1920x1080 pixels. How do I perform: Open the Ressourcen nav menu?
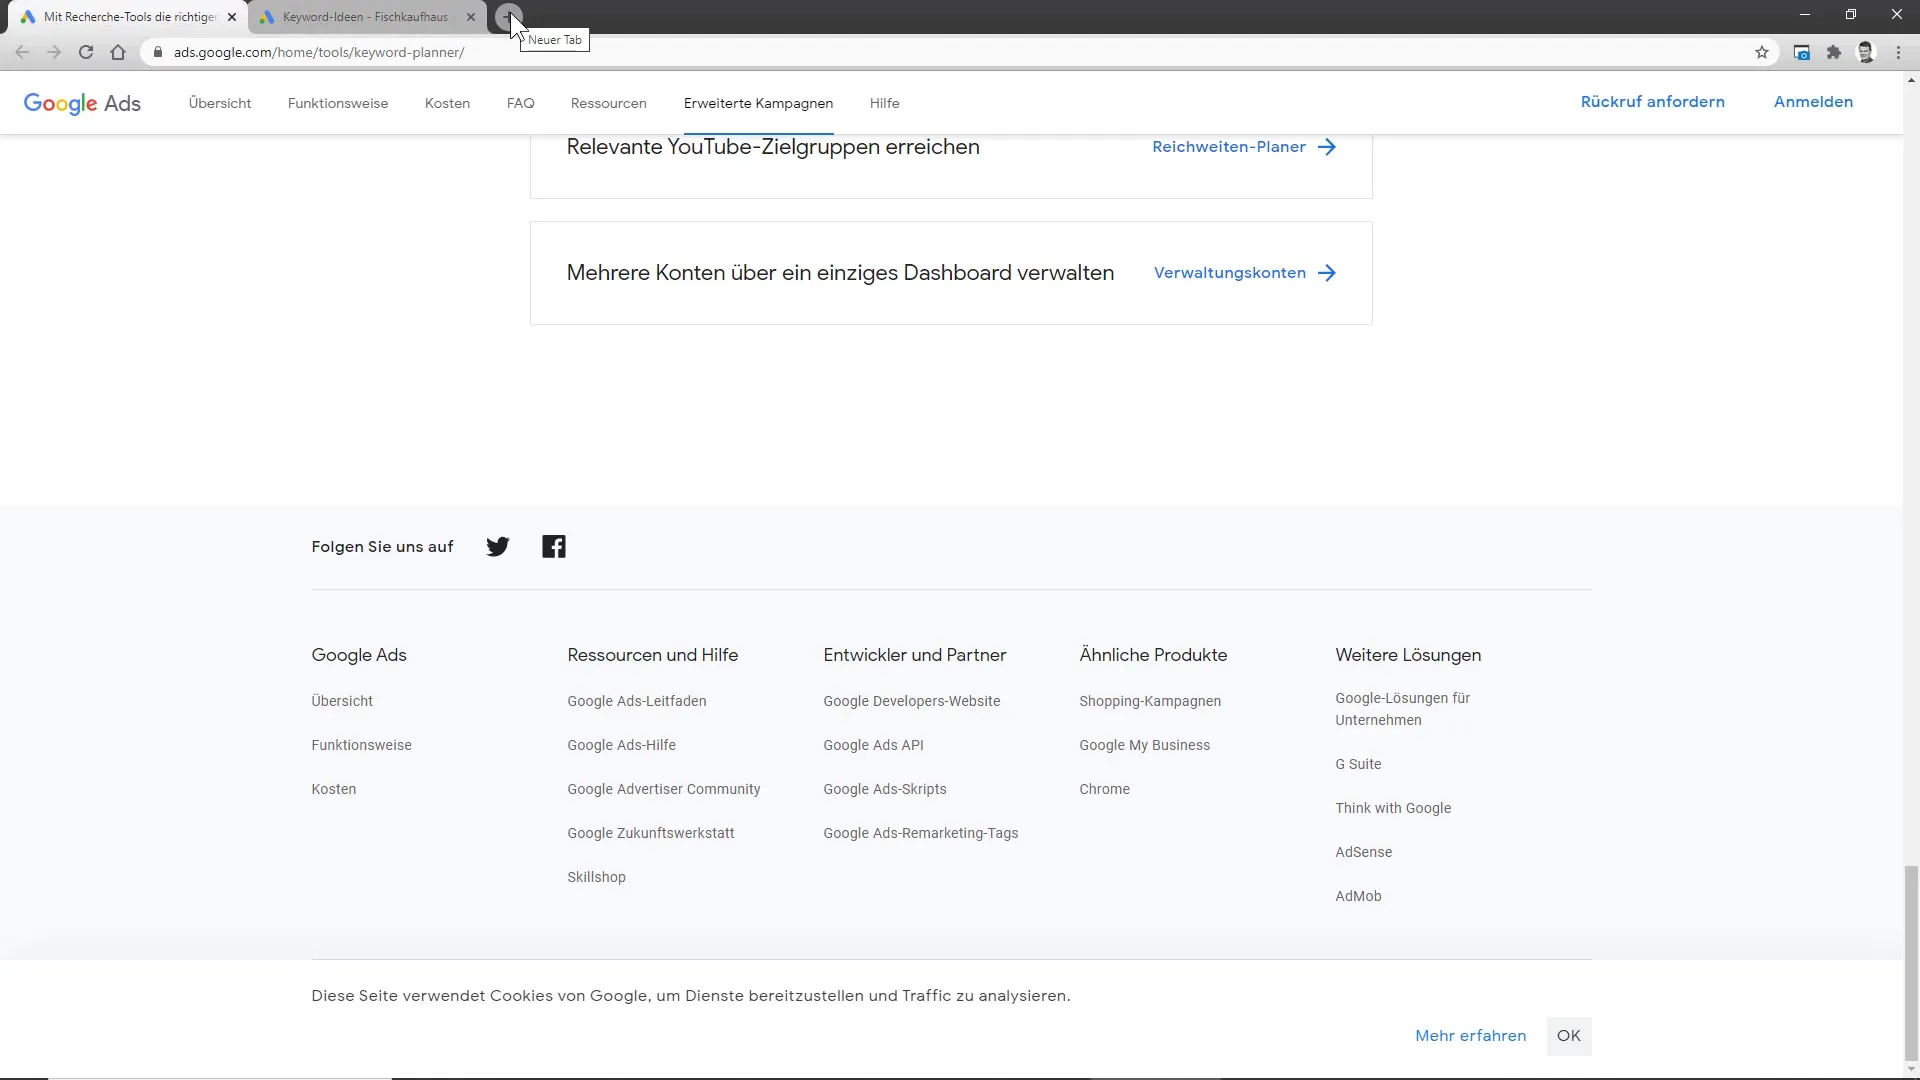608,103
